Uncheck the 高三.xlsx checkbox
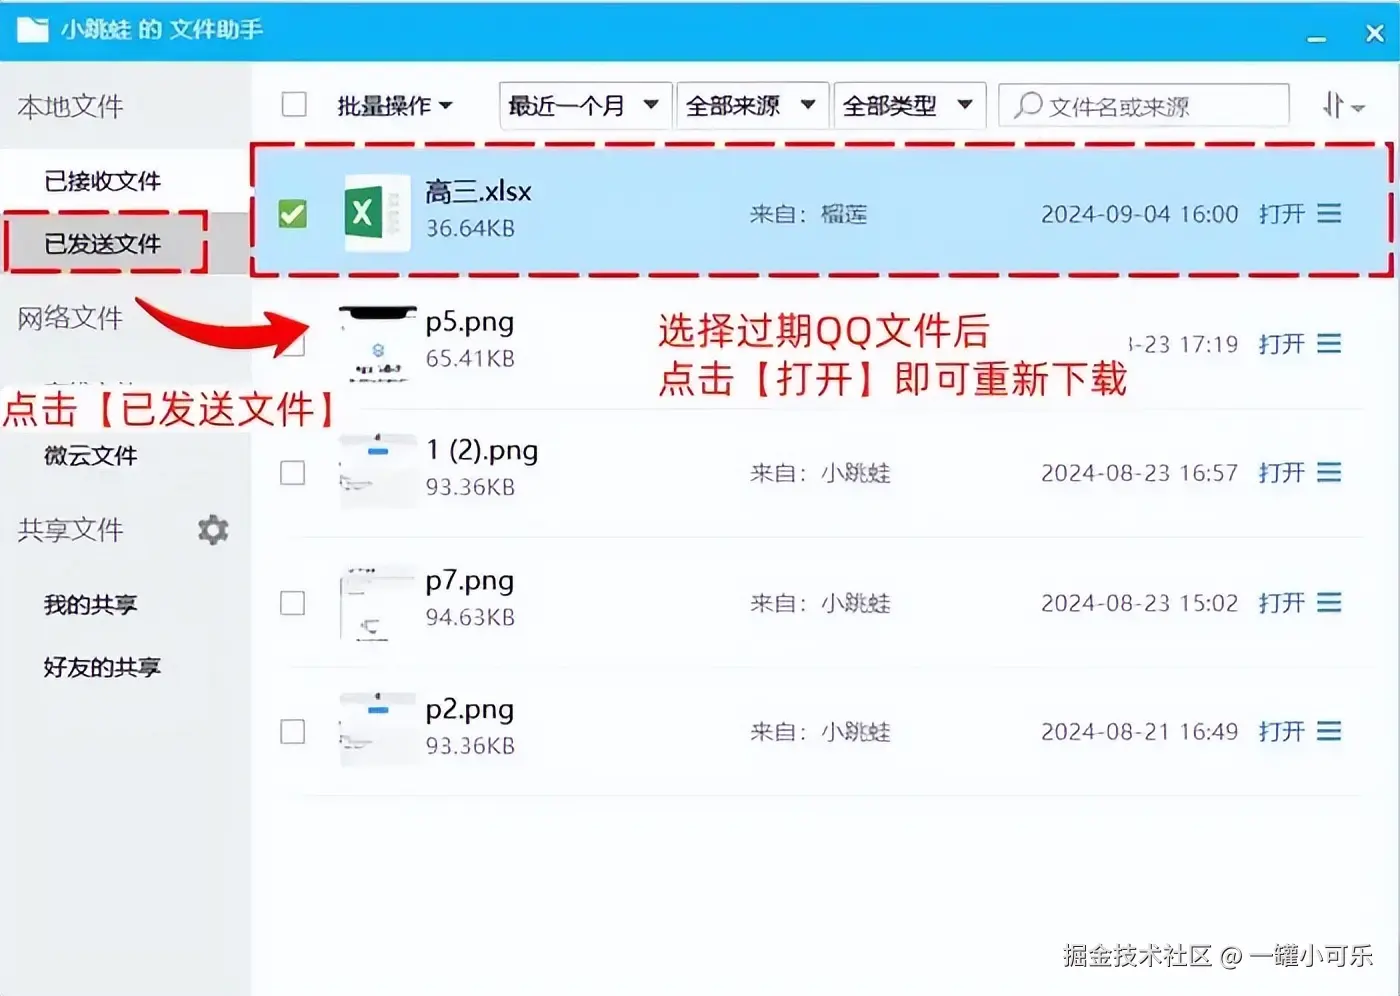The height and width of the screenshot is (996, 1400). (x=293, y=213)
